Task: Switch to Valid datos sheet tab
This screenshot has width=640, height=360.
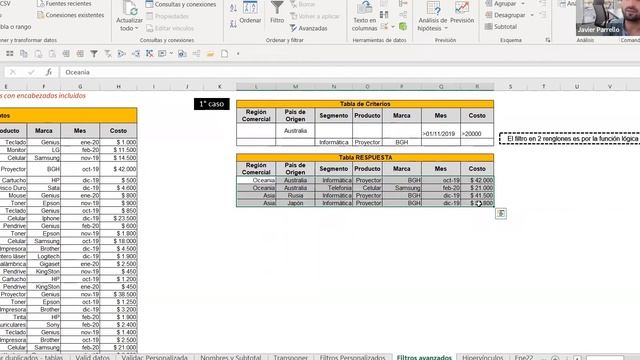Action: pyautogui.click(x=93, y=357)
